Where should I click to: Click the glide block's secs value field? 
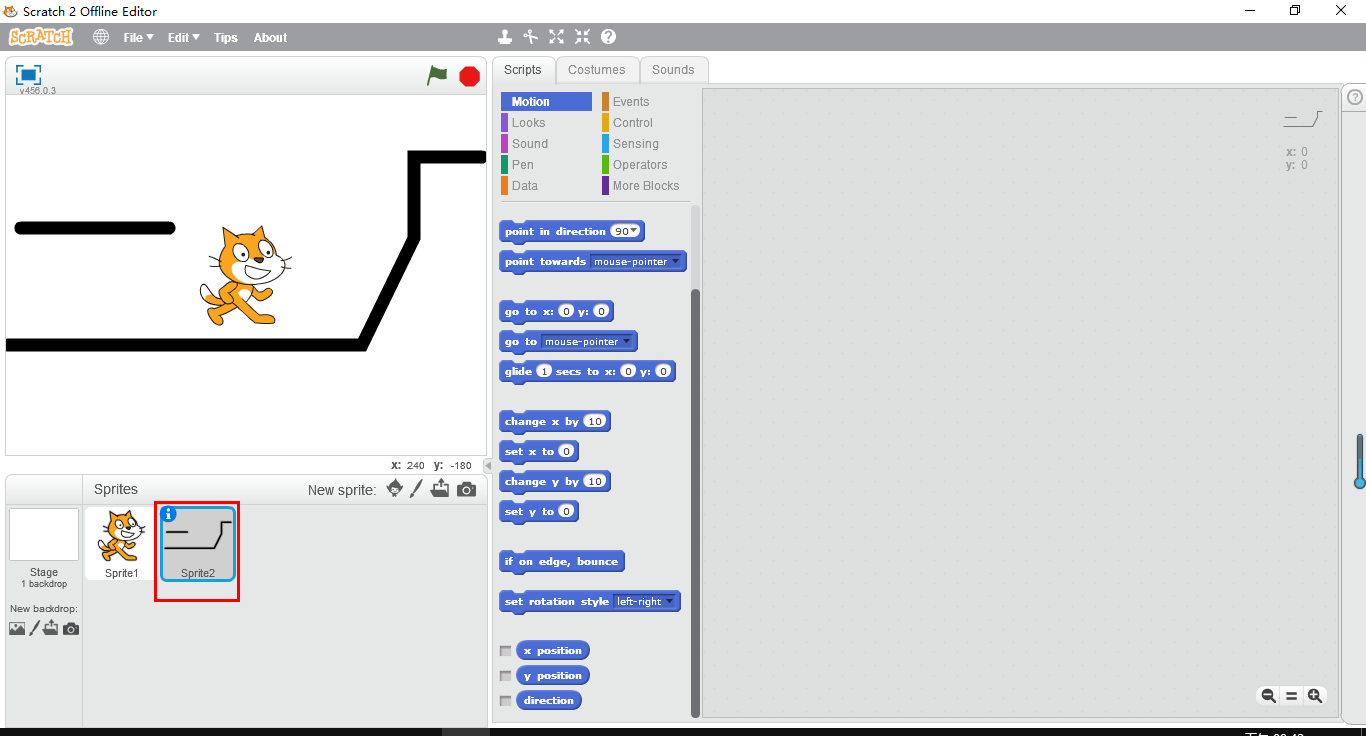(544, 372)
